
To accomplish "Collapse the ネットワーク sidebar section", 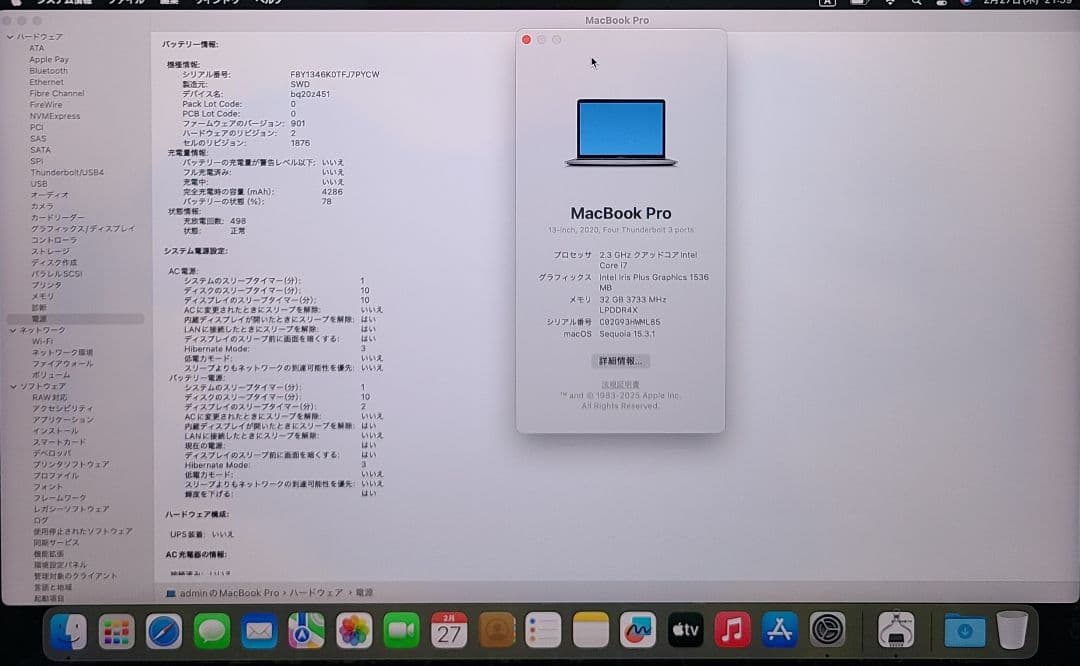I will point(12,331).
